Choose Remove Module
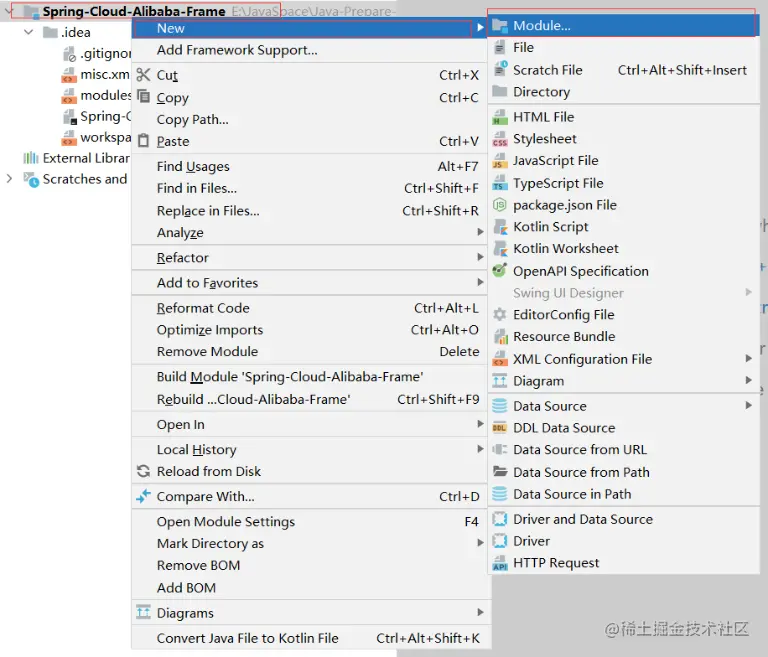Screen dimensions: 768x657 (310, 352)
